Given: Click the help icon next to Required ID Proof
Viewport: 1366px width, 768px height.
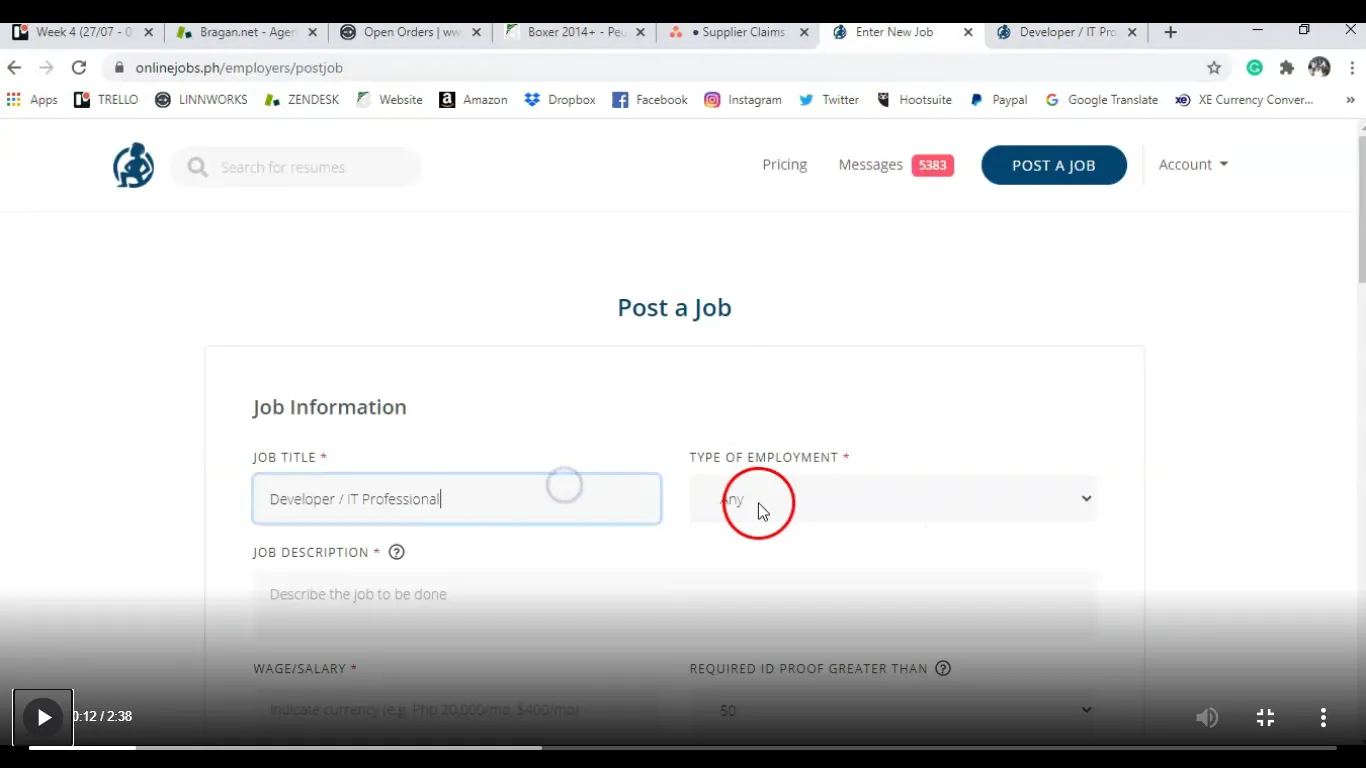Looking at the screenshot, I should 942,668.
